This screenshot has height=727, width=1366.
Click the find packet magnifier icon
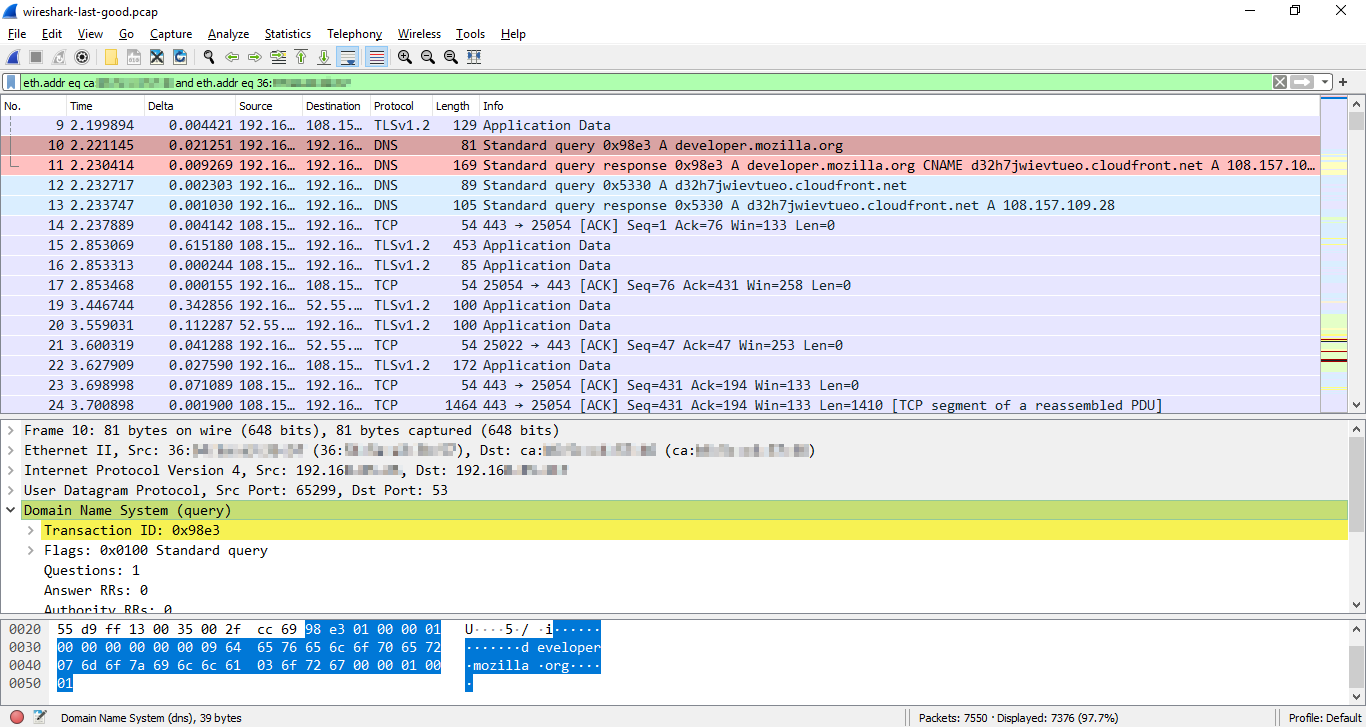click(x=209, y=57)
